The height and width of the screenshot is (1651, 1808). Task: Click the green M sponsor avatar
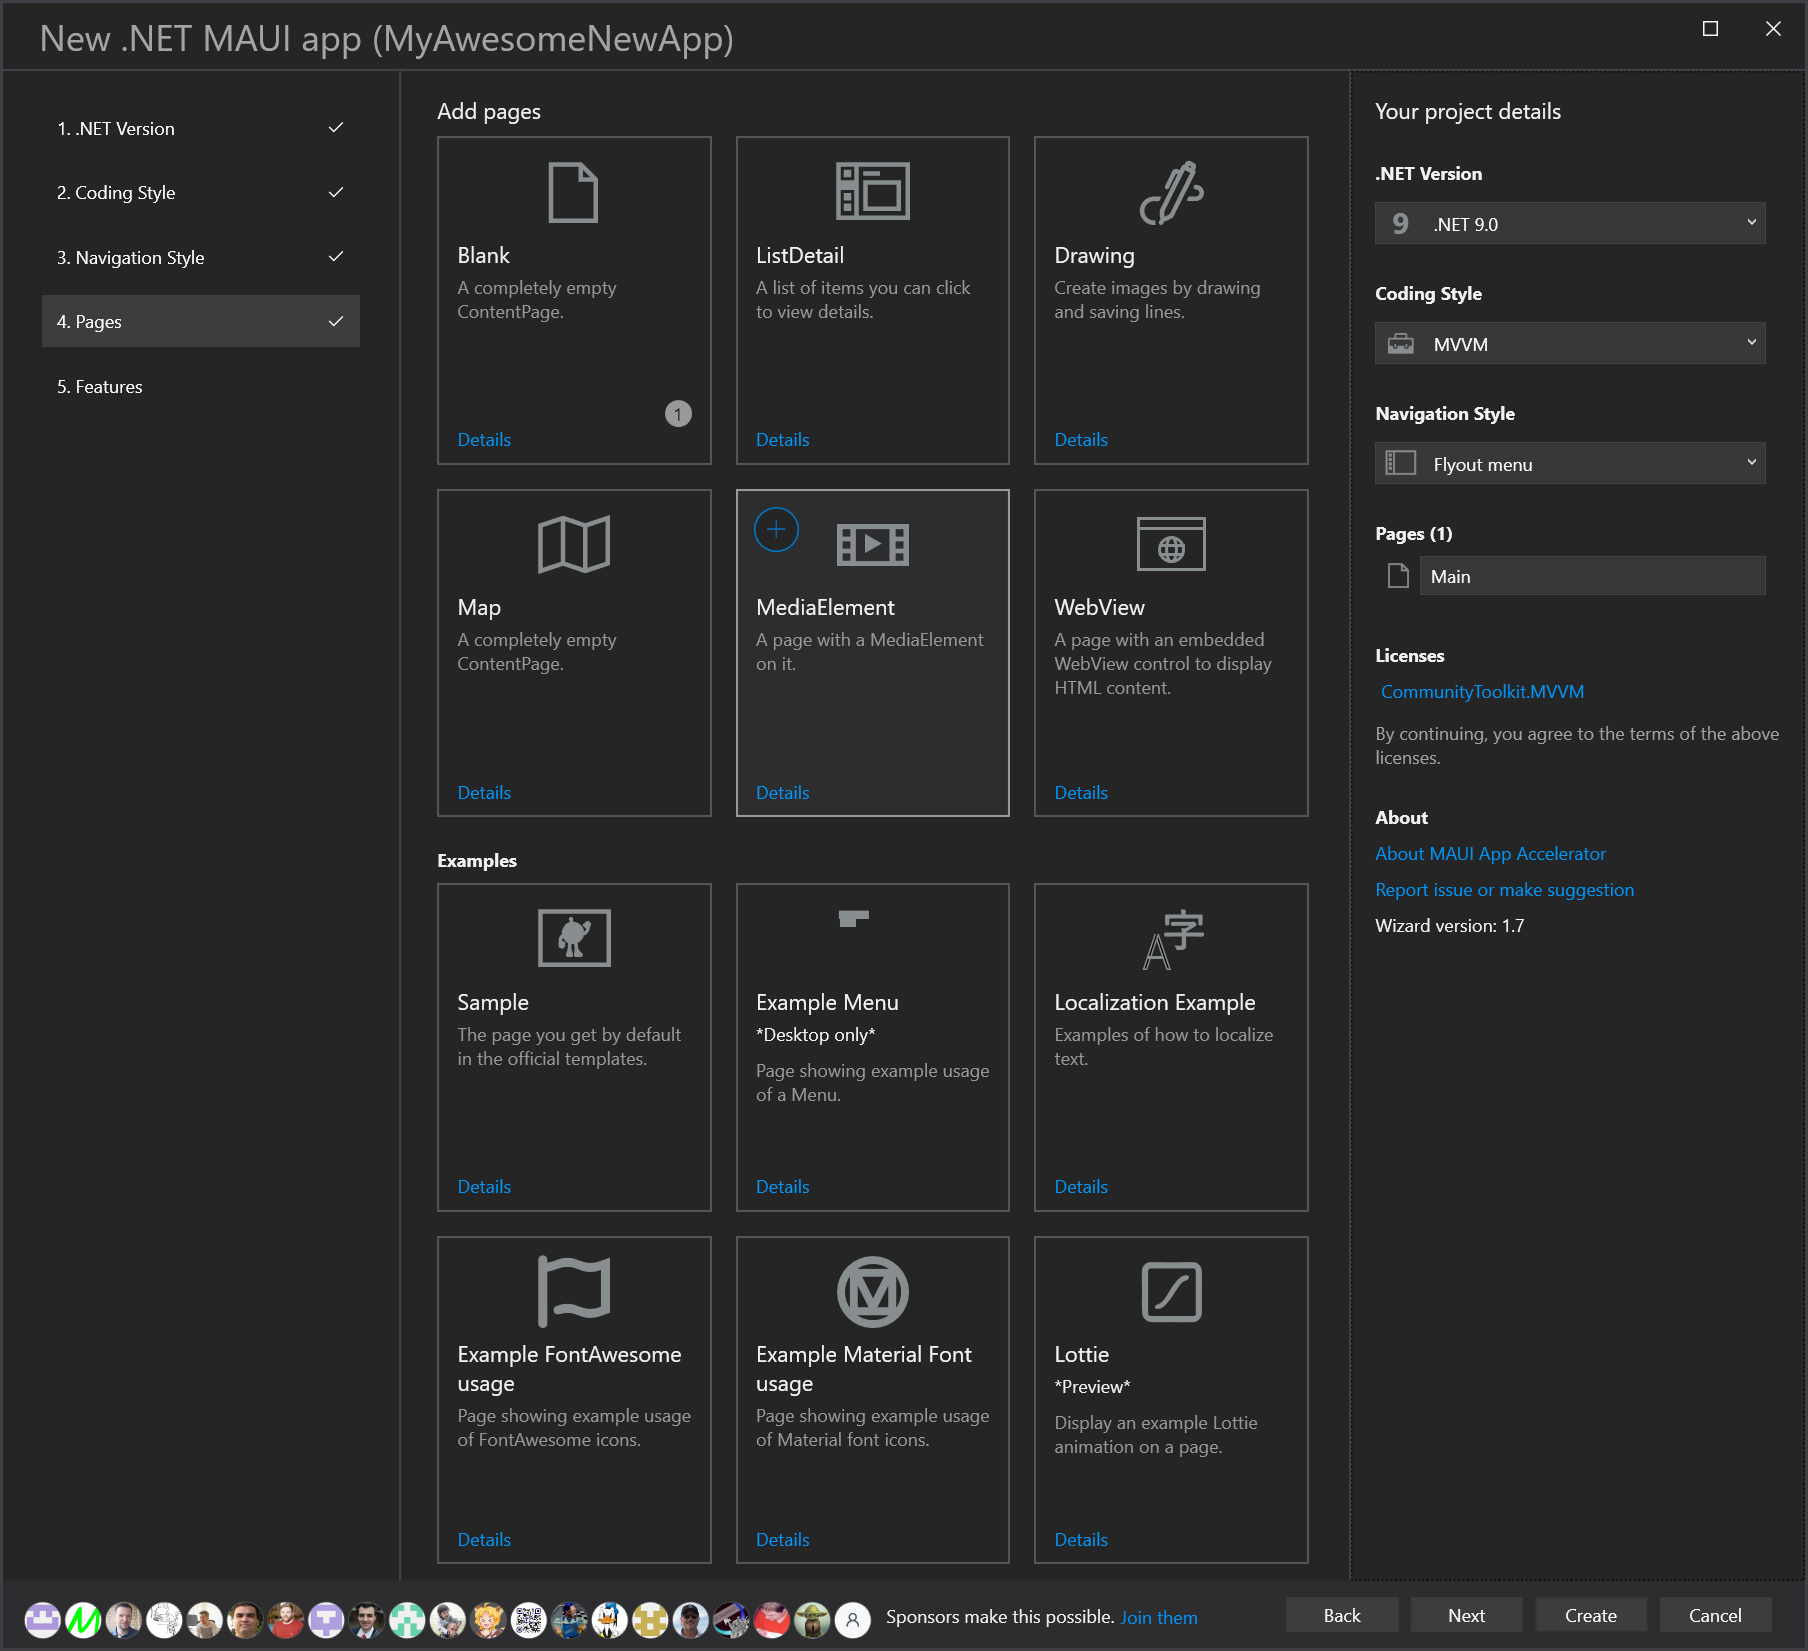pyautogui.click(x=83, y=1619)
